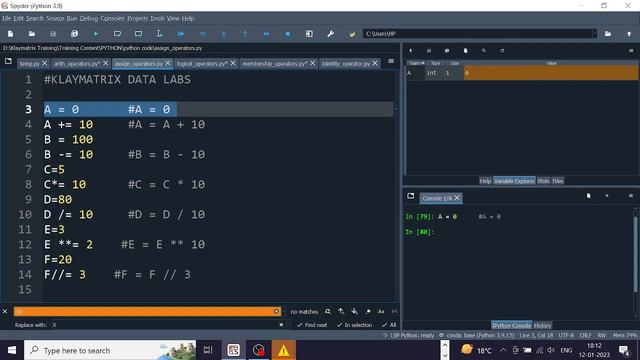Execute current debug line step
Image resolution: width=640 pixels, height=360 pixels.
202,34
